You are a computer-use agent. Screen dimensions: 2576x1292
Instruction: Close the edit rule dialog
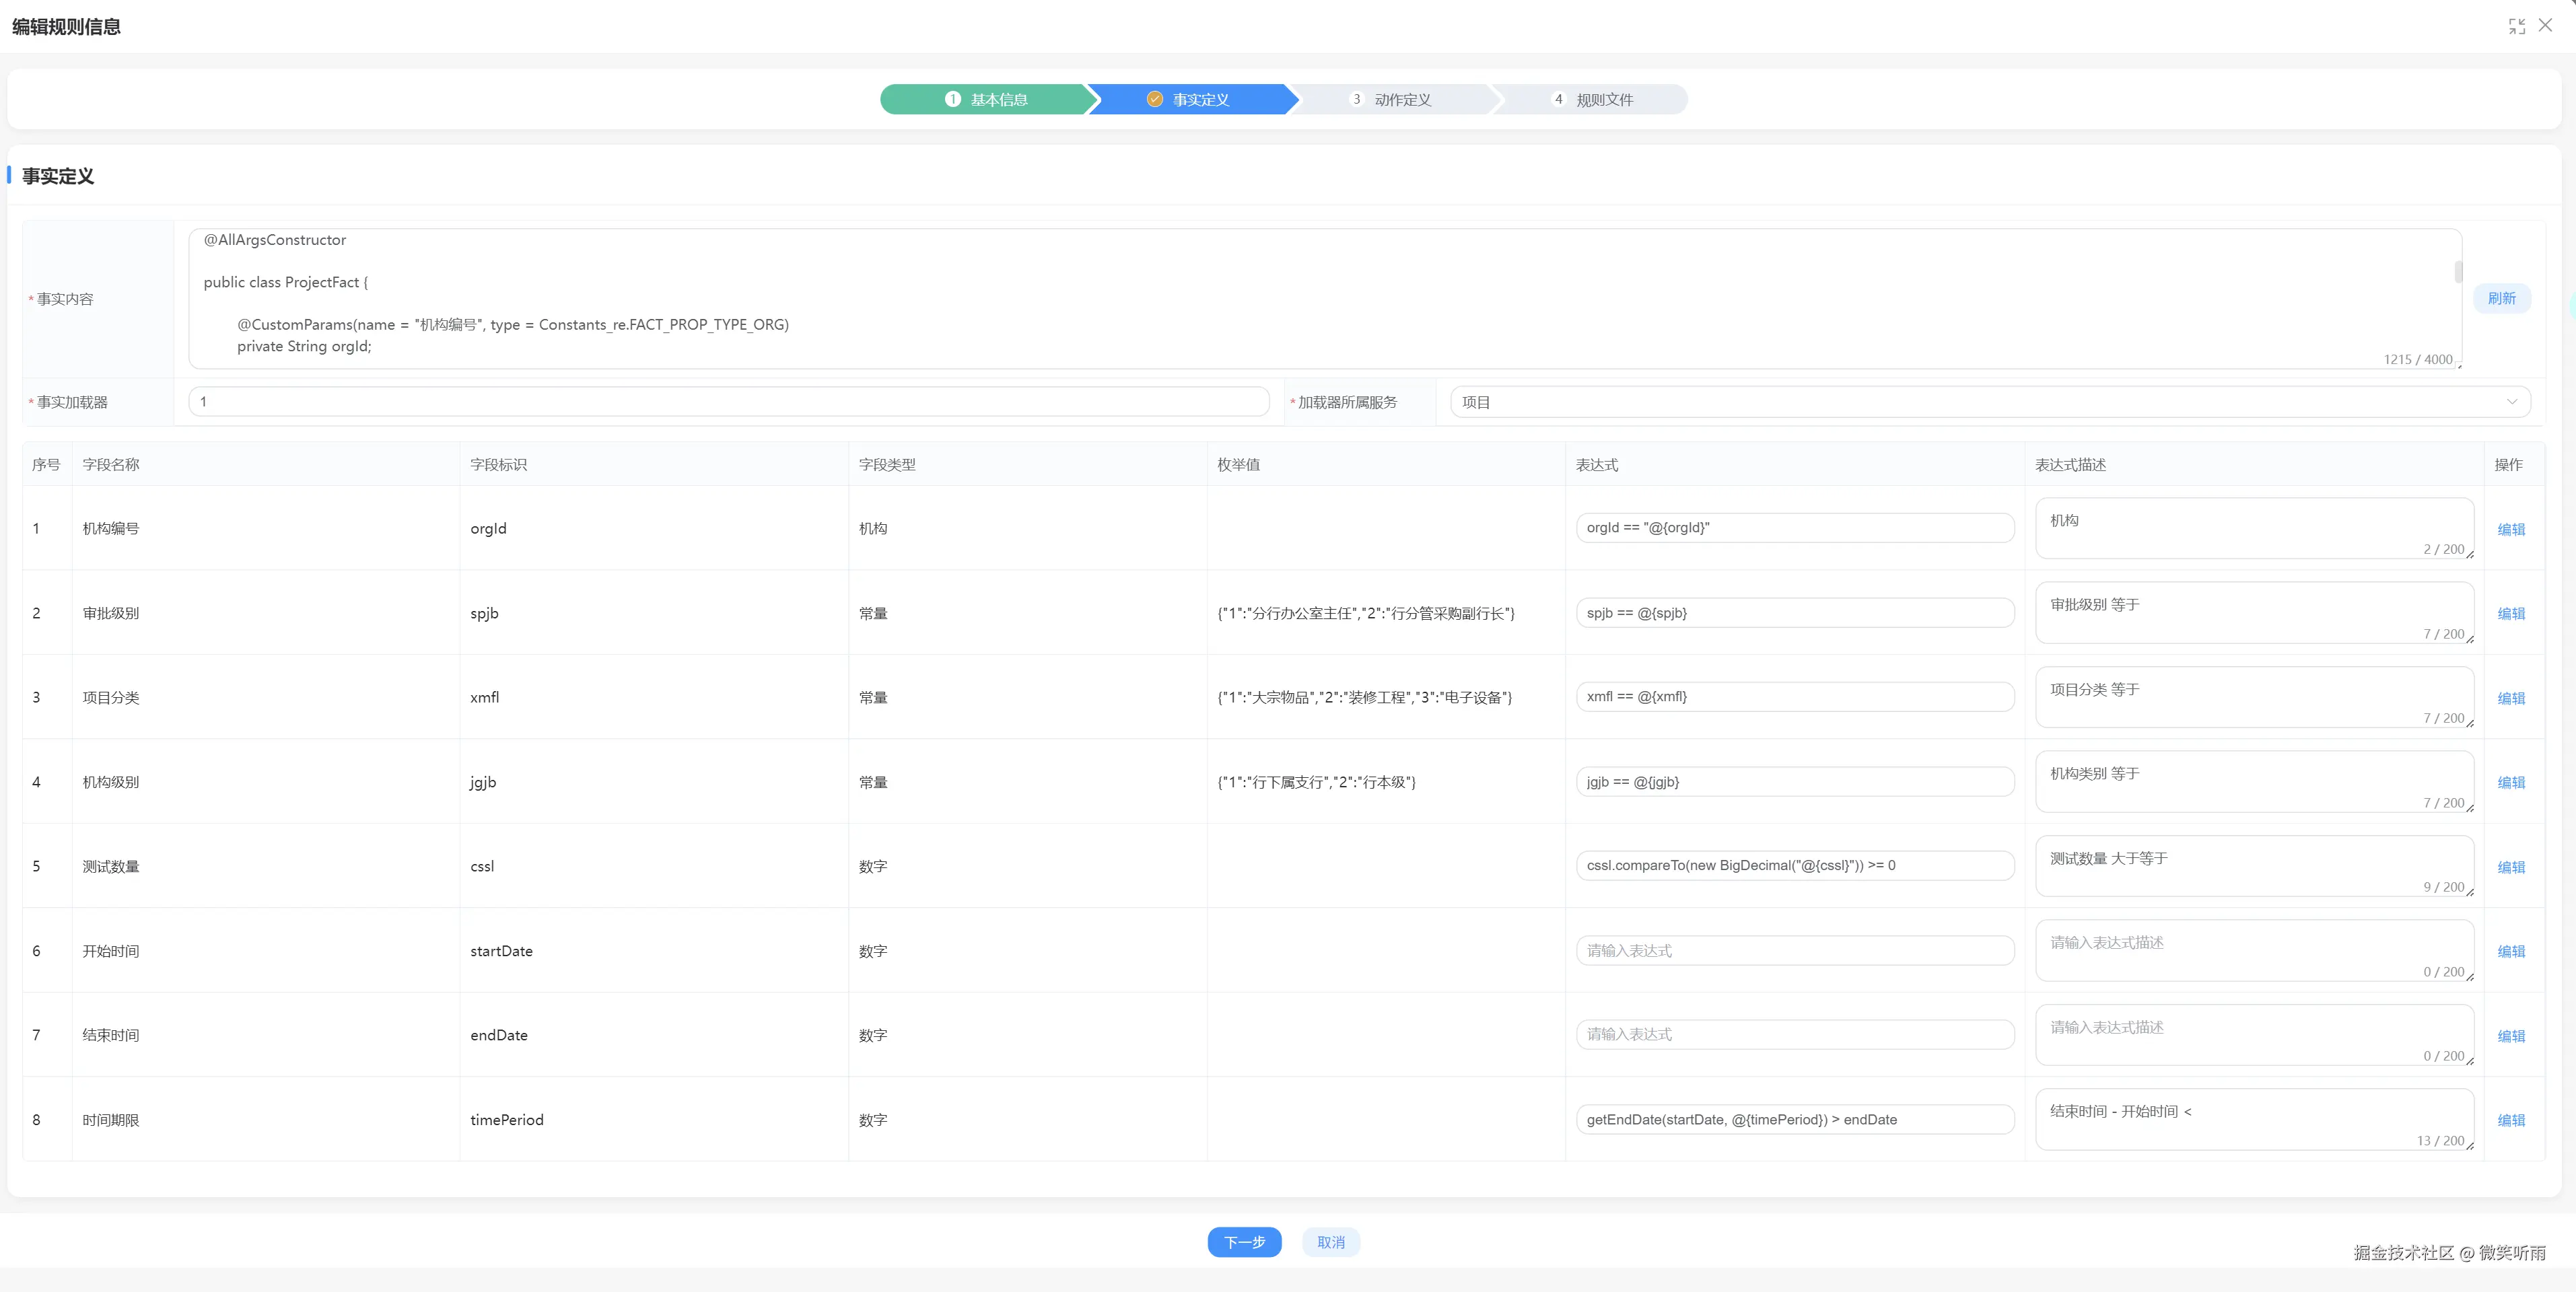click(x=2545, y=26)
